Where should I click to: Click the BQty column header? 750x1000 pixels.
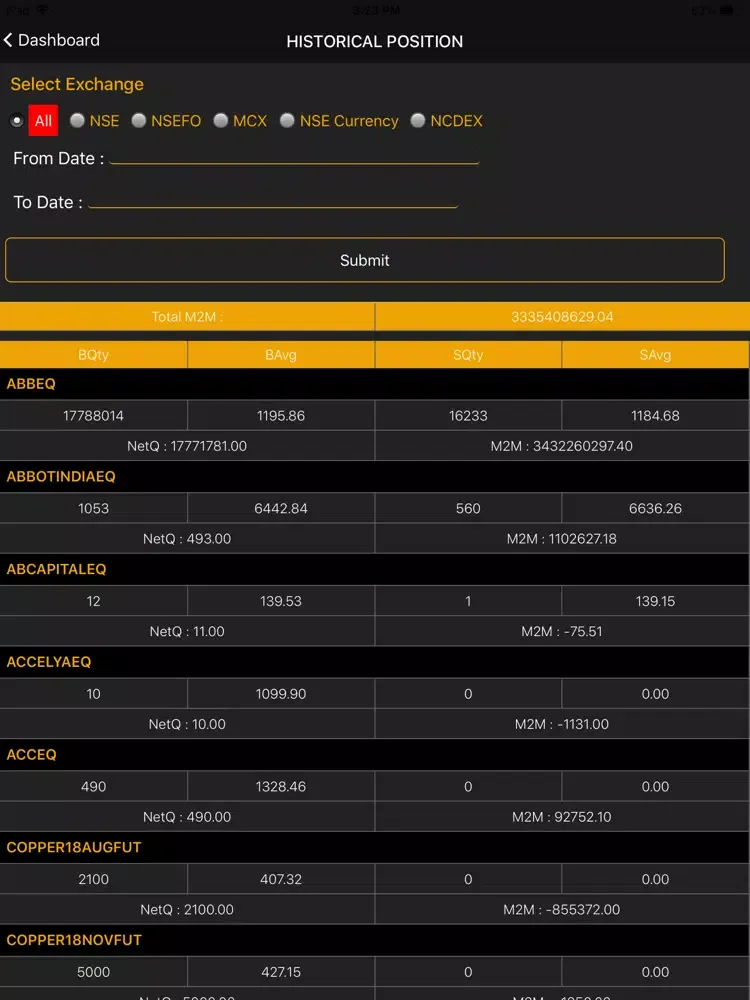[x=93, y=355]
